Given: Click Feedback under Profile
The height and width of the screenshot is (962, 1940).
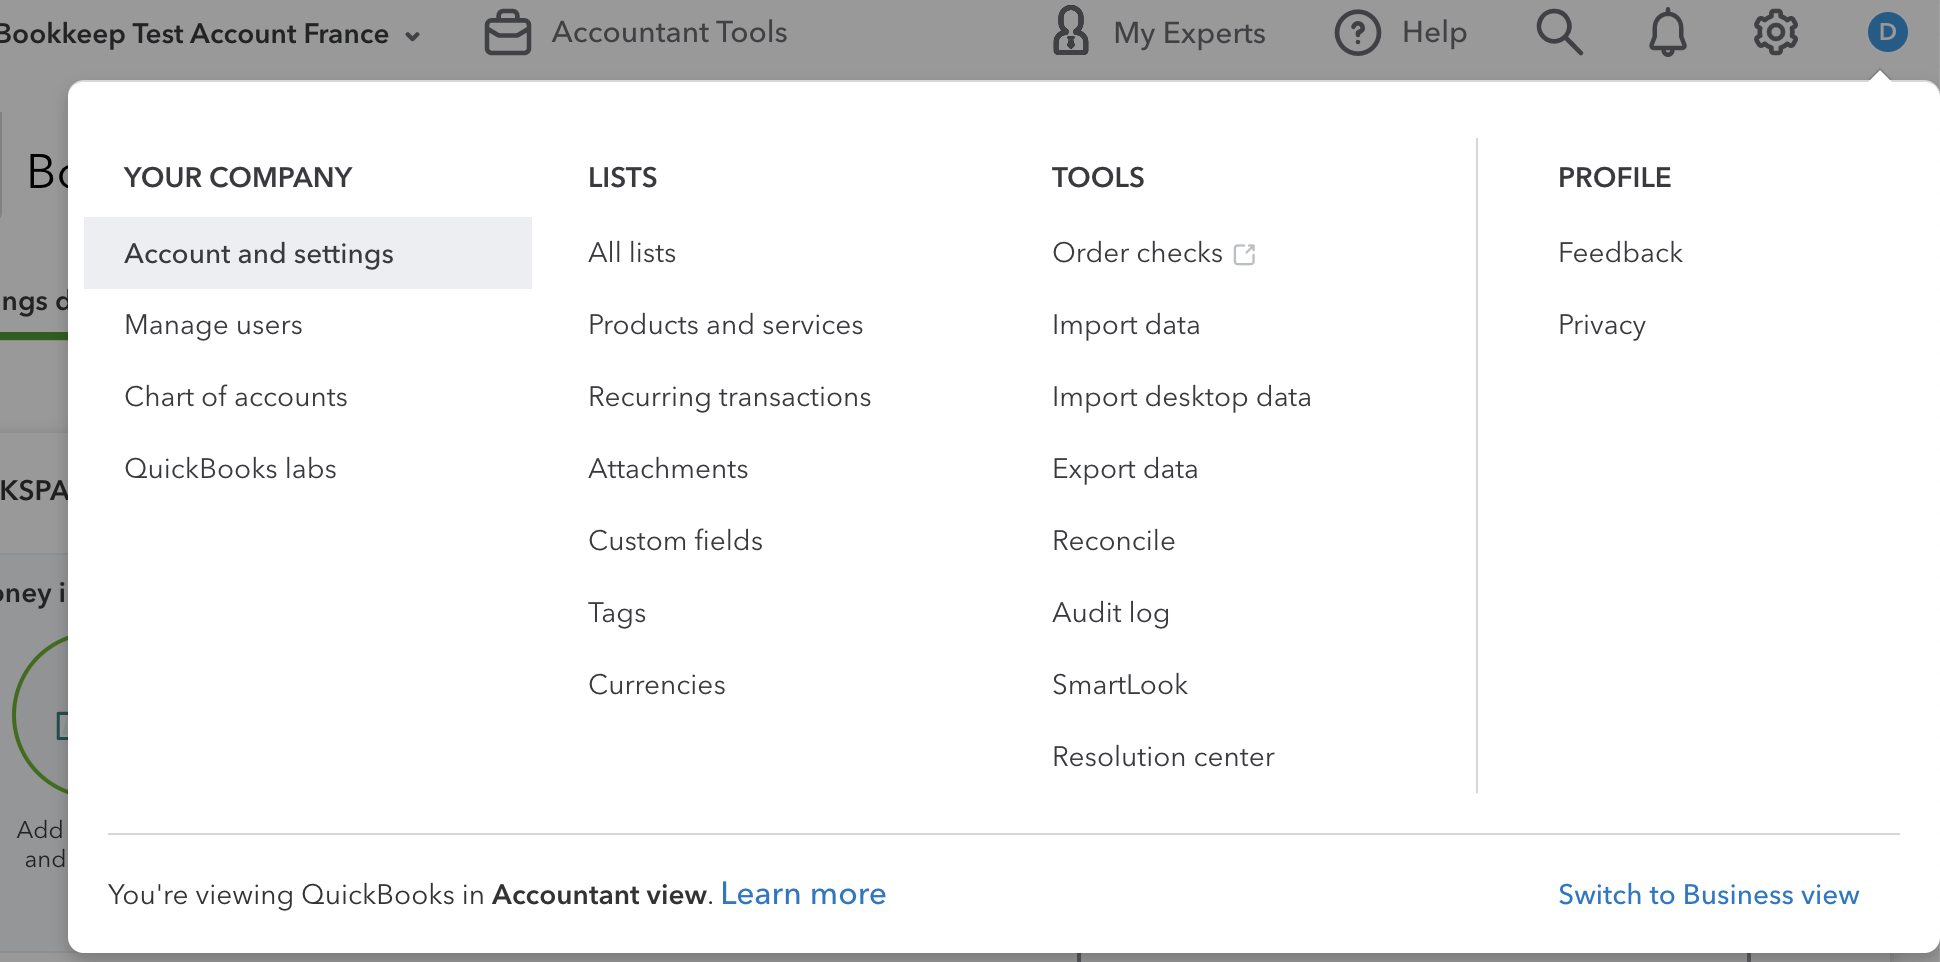Looking at the screenshot, I should [x=1620, y=253].
